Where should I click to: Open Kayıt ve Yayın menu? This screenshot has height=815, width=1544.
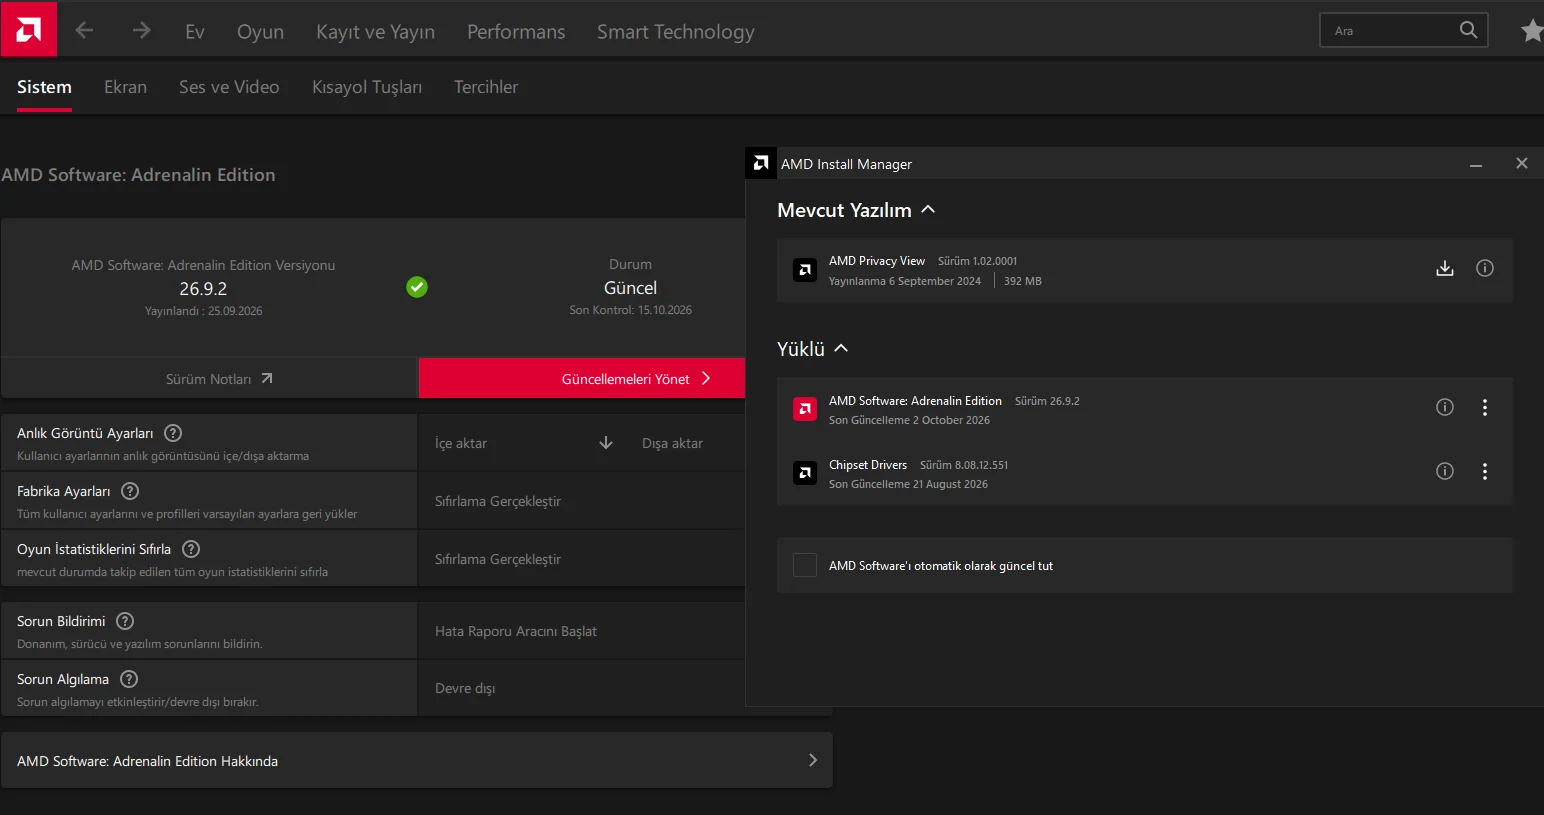pos(375,32)
